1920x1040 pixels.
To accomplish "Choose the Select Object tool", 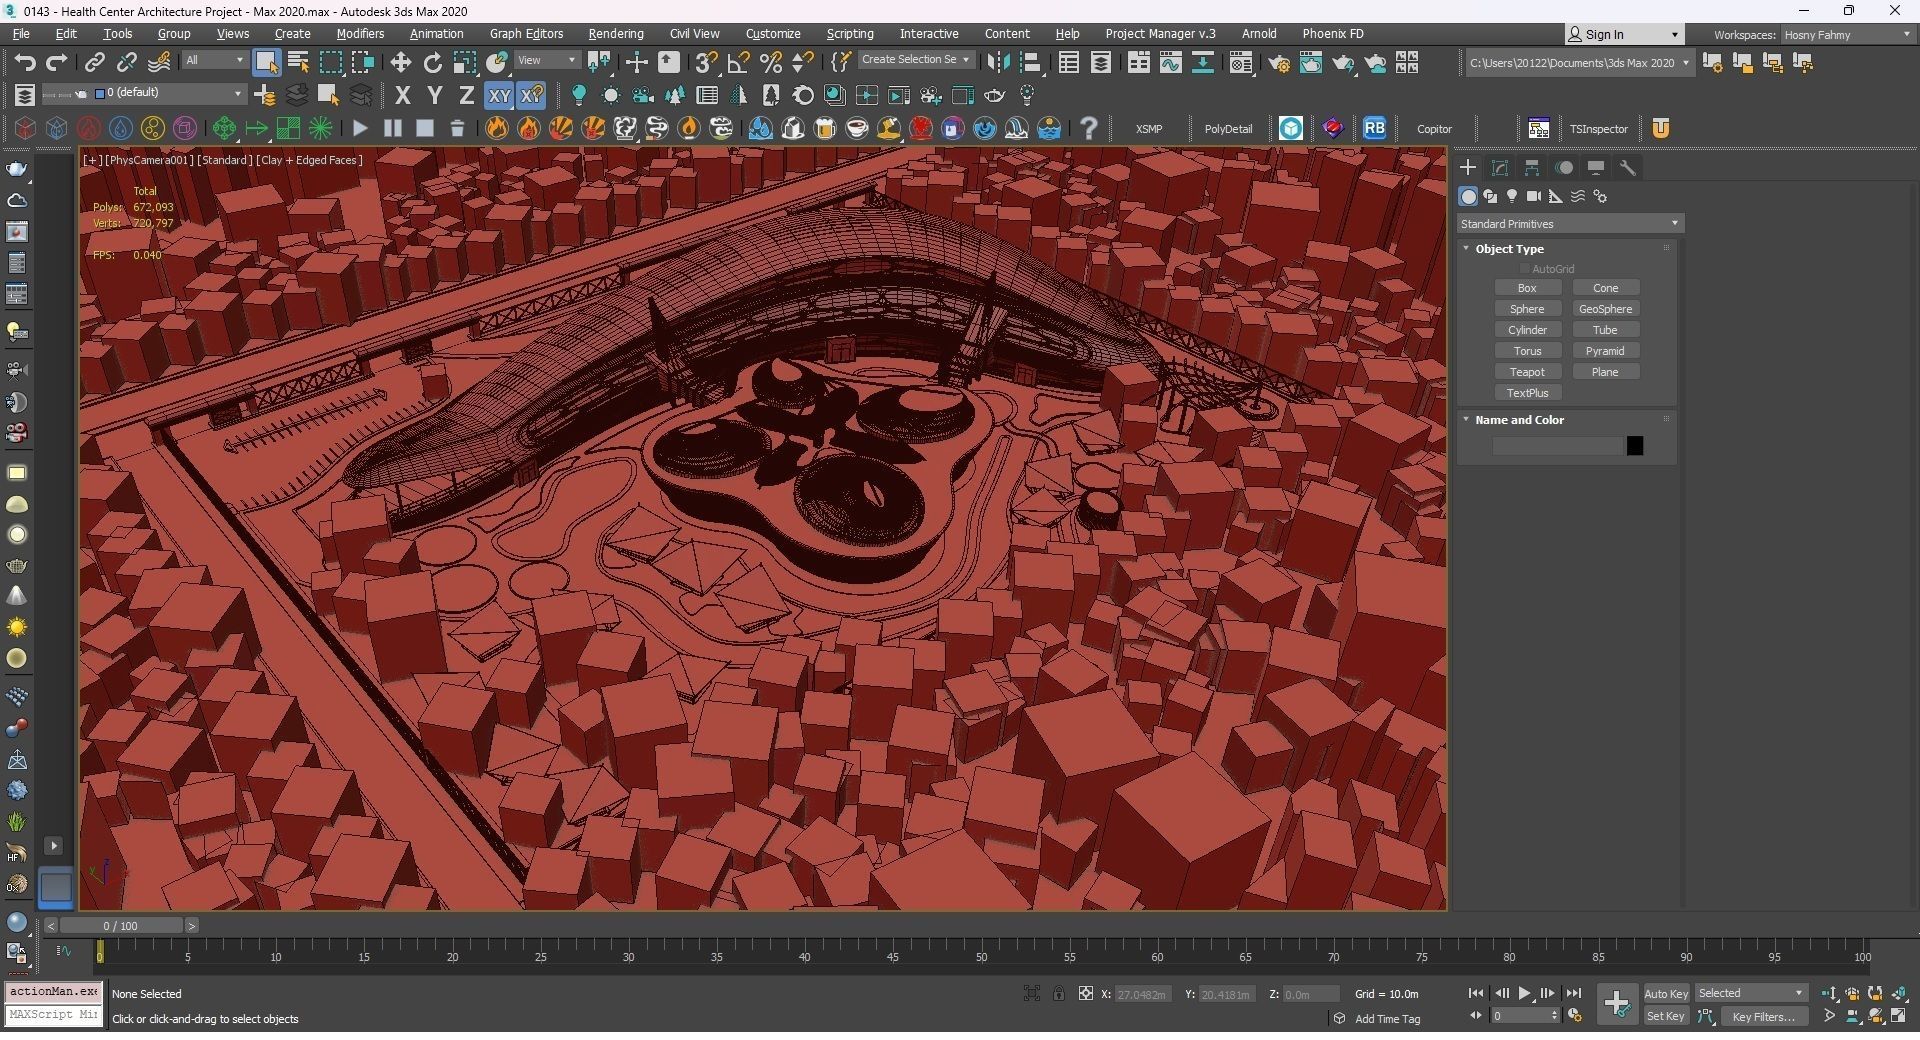I will (266, 62).
